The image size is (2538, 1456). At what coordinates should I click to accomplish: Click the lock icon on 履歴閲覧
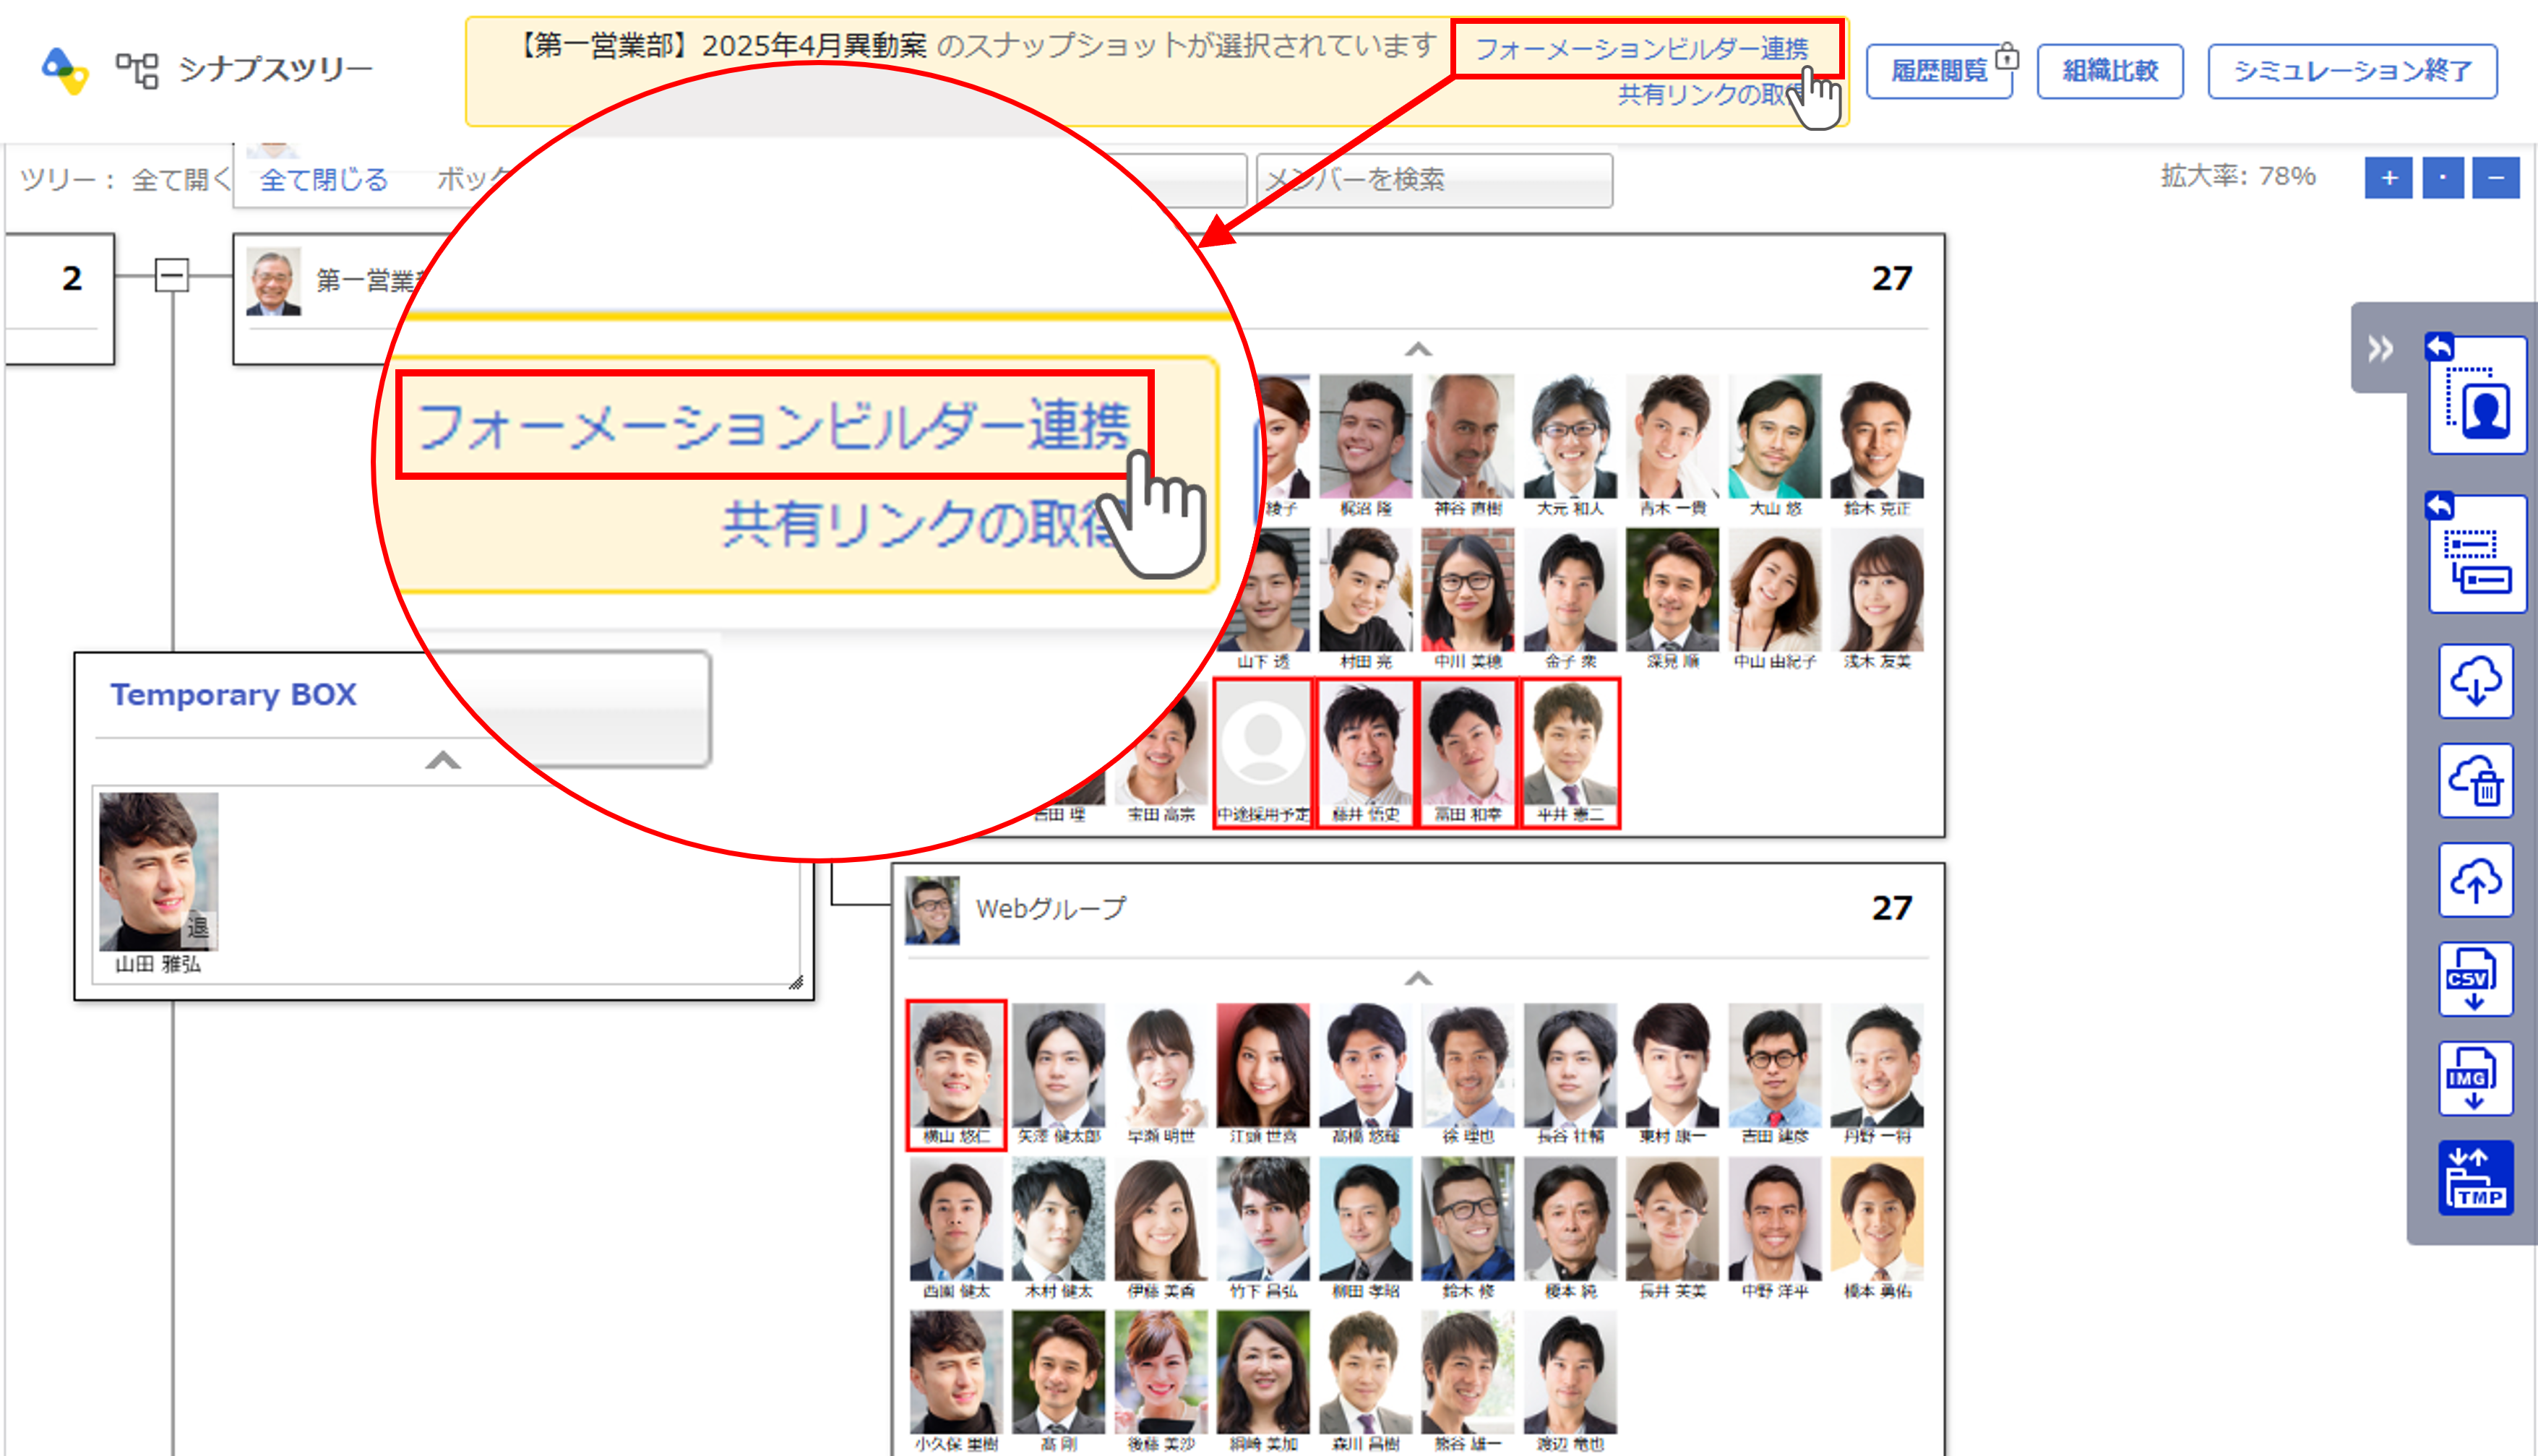[x=2007, y=57]
